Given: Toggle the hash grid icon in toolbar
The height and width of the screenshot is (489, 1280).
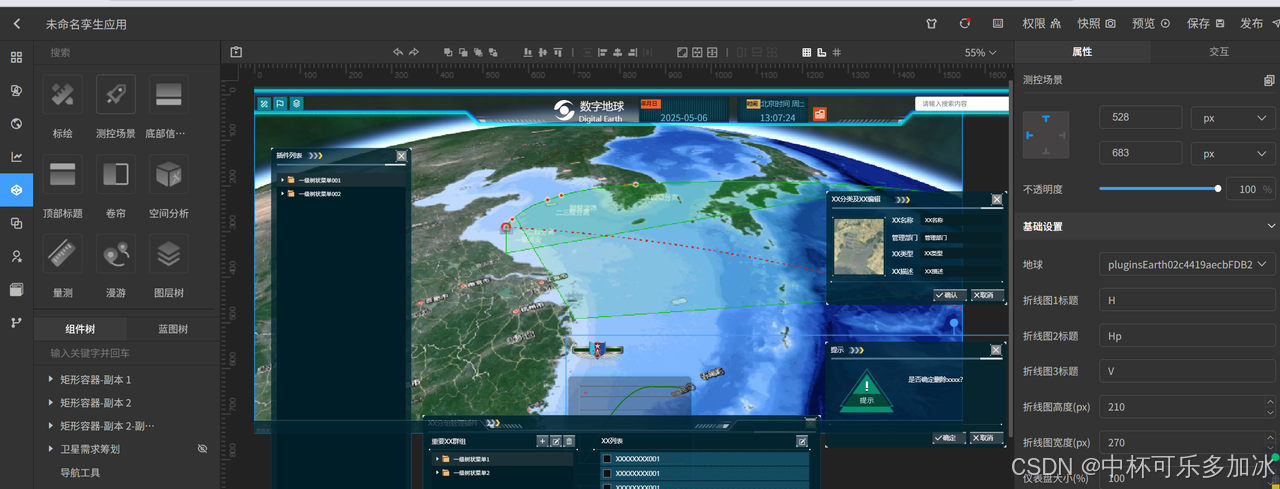Looking at the screenshot, I should [837, 52].
